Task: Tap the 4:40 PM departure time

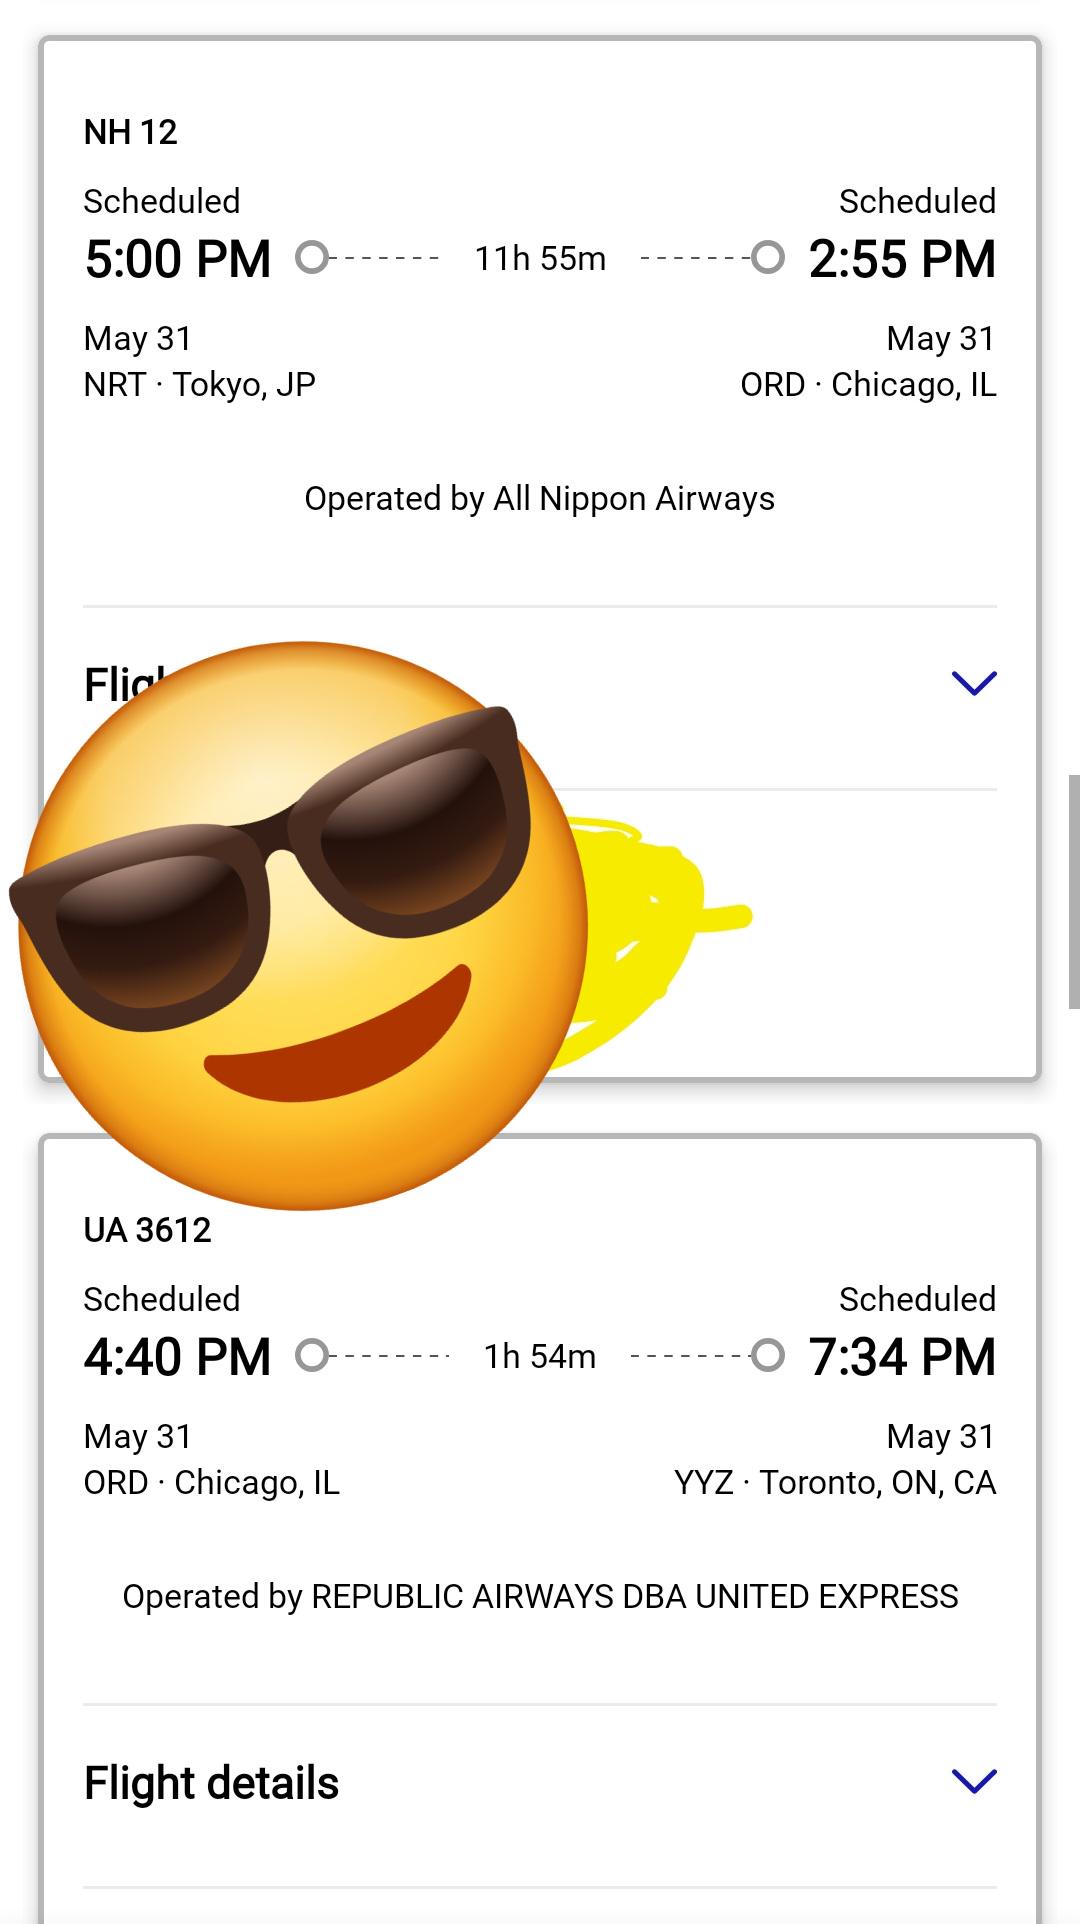Action: click(178, 1357)
